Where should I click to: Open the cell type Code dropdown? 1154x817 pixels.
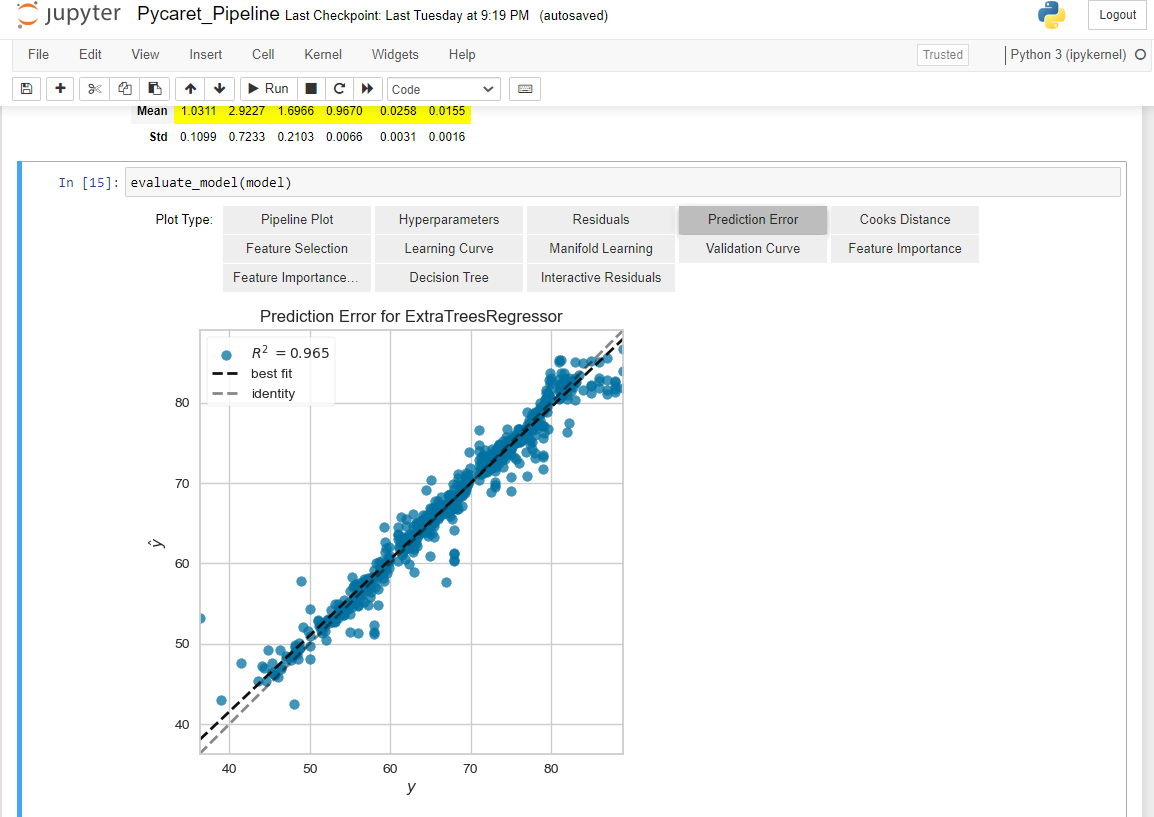click(x=443, y=89)
